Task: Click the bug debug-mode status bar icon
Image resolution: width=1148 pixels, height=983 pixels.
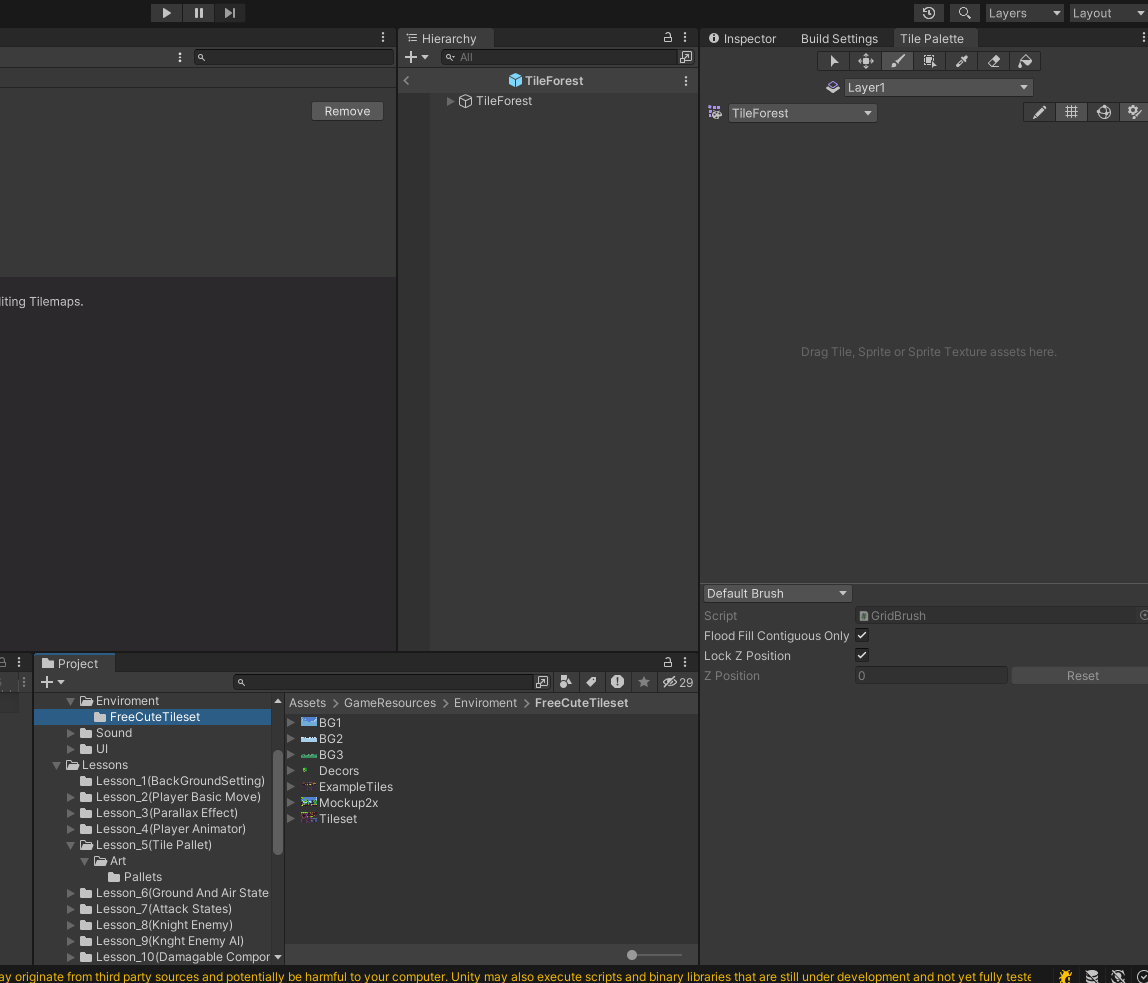Action: pos(1065,976)
